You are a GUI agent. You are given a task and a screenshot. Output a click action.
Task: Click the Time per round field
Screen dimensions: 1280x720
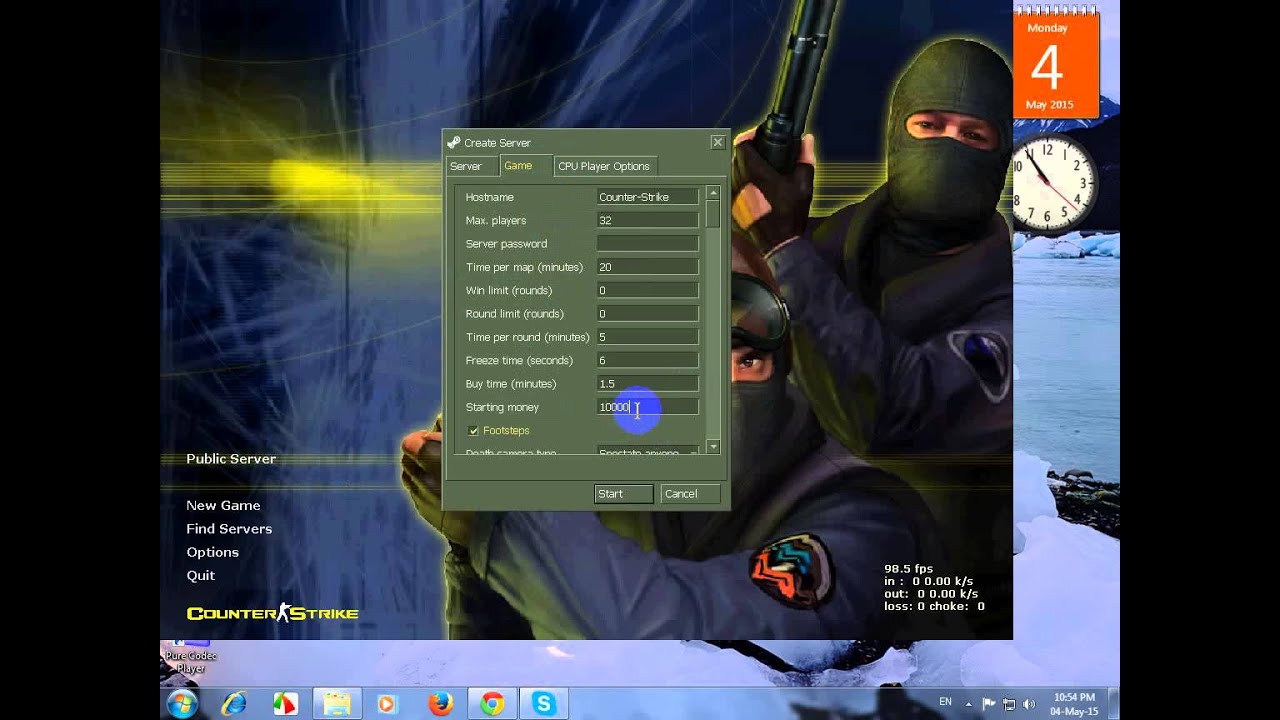point(648,337)
